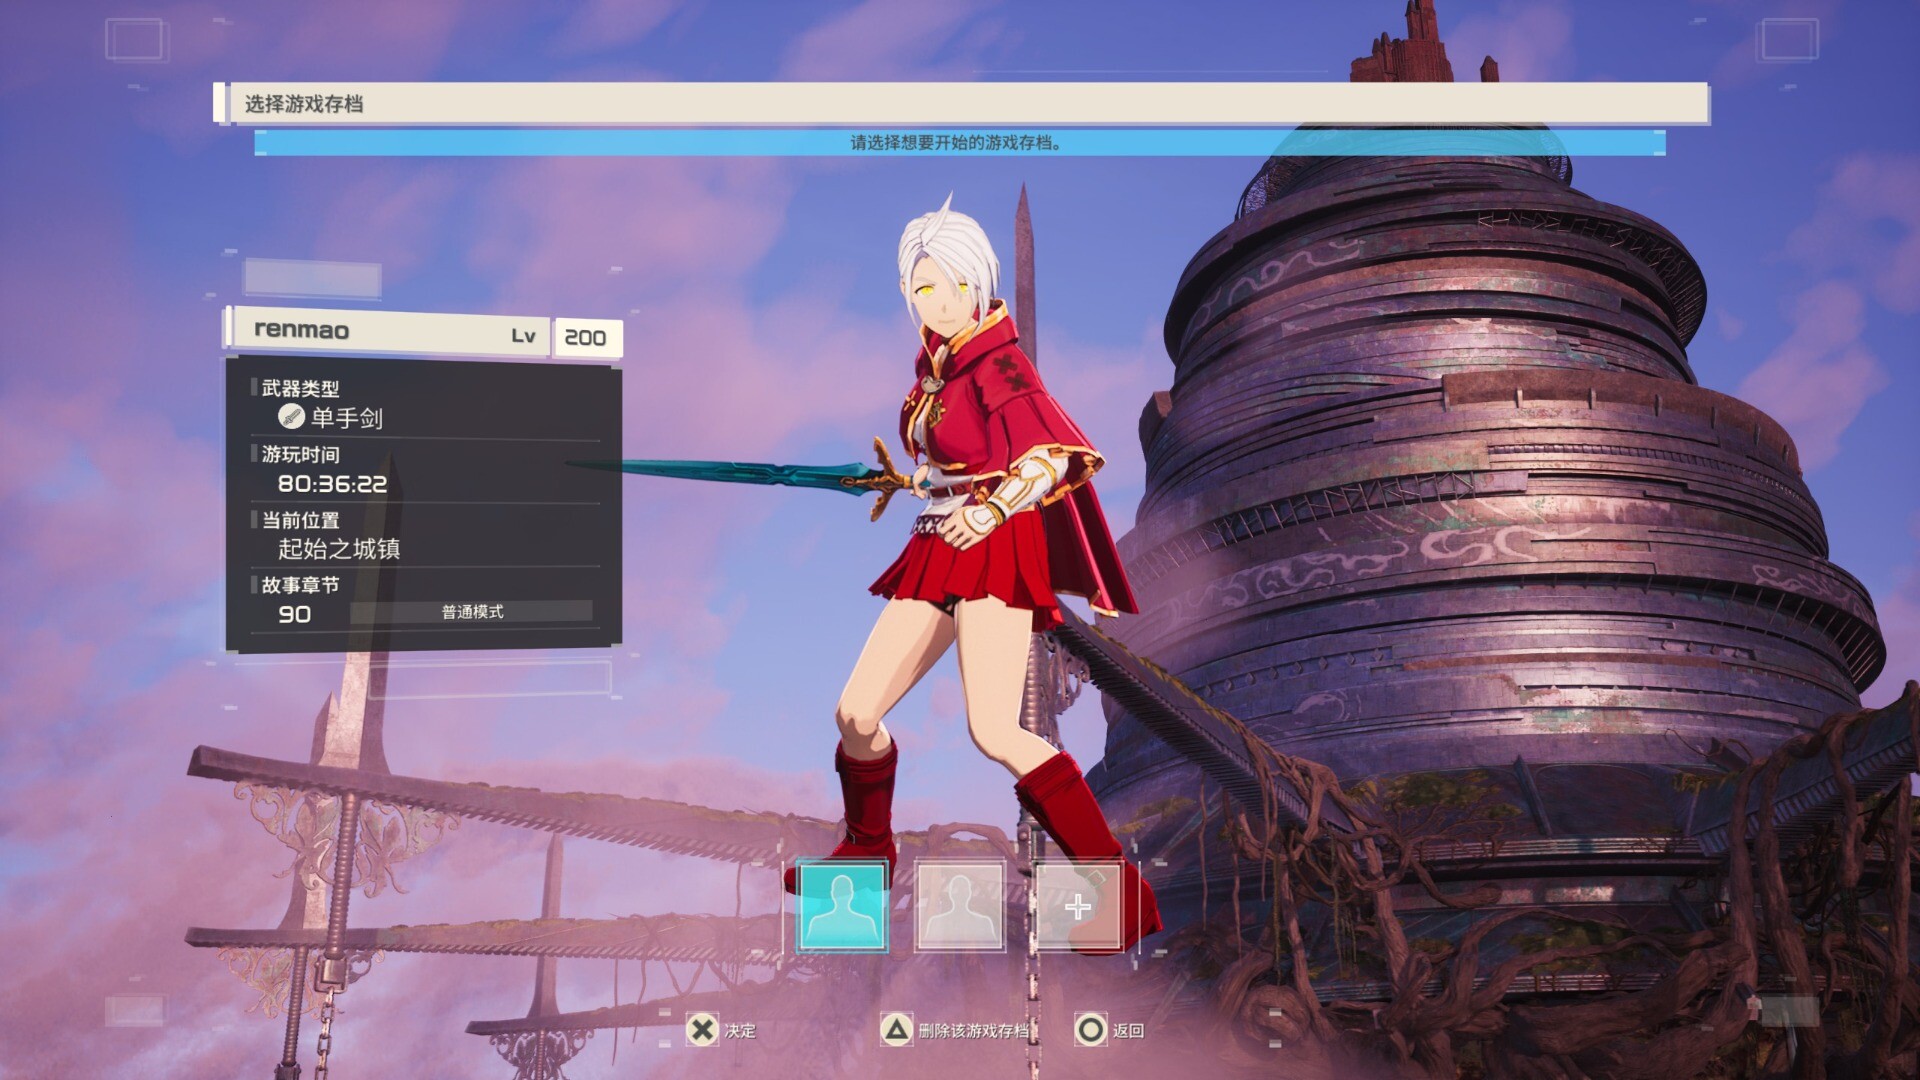Click the 游玩时间 heading
The image size is (1920, 1080).
pyautogui.click(x=300, y=454)
